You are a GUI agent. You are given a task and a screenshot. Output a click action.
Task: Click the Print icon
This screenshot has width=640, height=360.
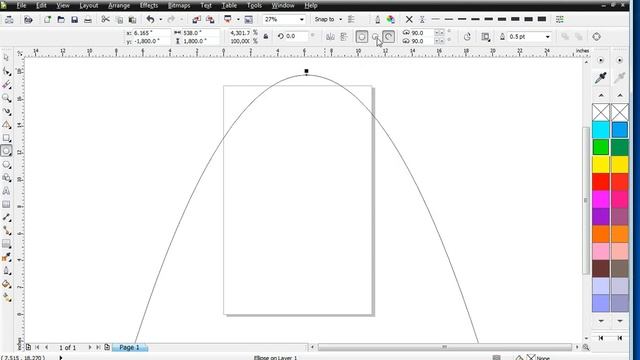tap(88, 19)
